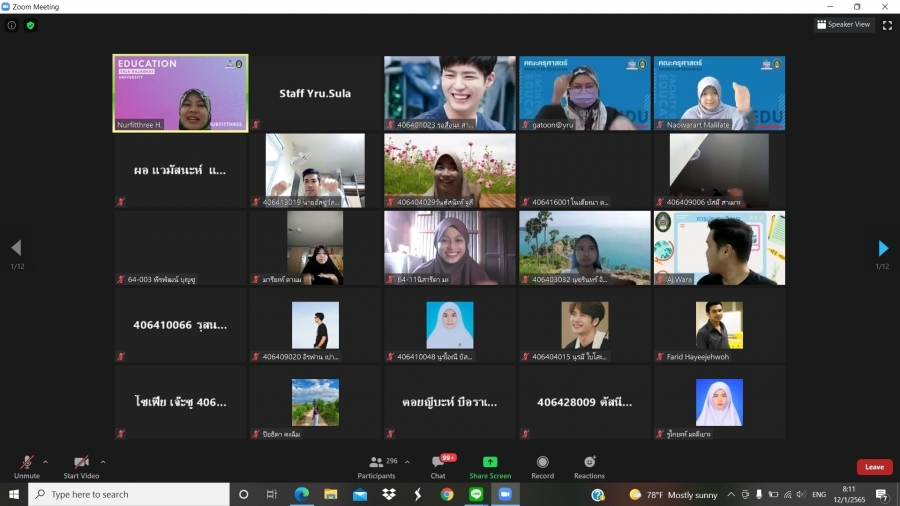Screen dimensions: 900x506
Task: Open the Chat panel
Action: pyautogui.click(x=438, y=463)
